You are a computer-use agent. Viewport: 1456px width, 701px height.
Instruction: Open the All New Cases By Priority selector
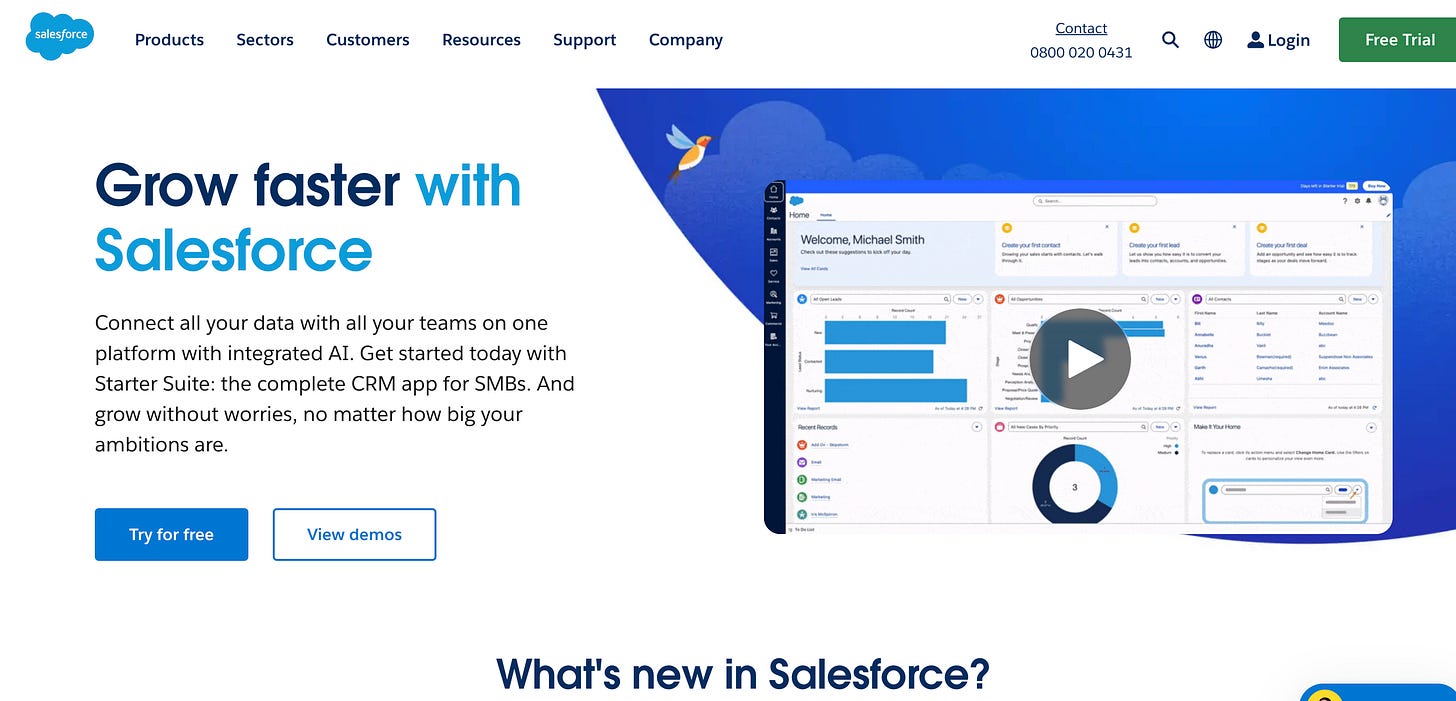tap(1078, 427)
